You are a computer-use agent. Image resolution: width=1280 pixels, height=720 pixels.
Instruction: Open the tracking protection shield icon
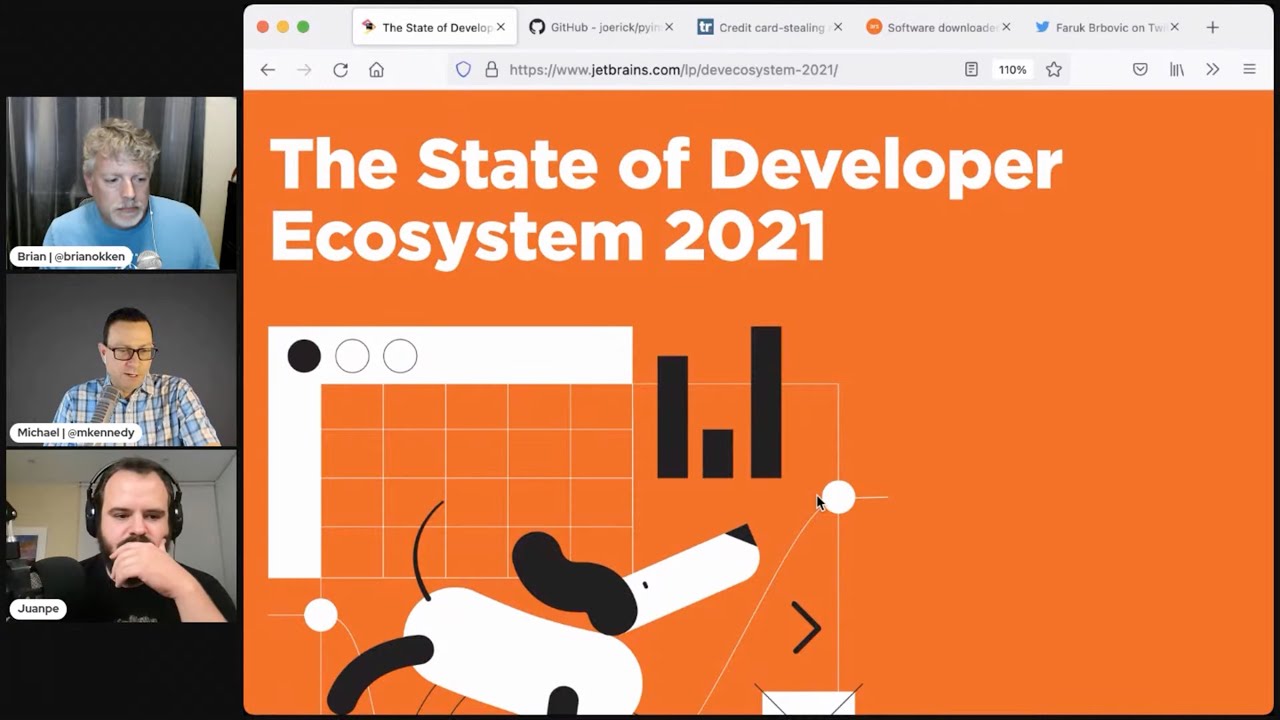463,70
